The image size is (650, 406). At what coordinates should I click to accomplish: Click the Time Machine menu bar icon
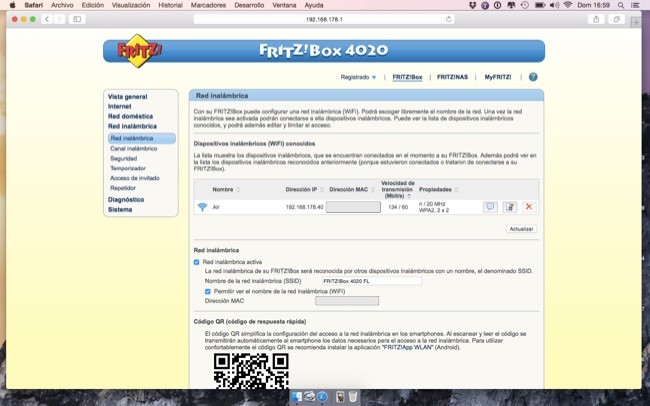(x=525, y=5)
